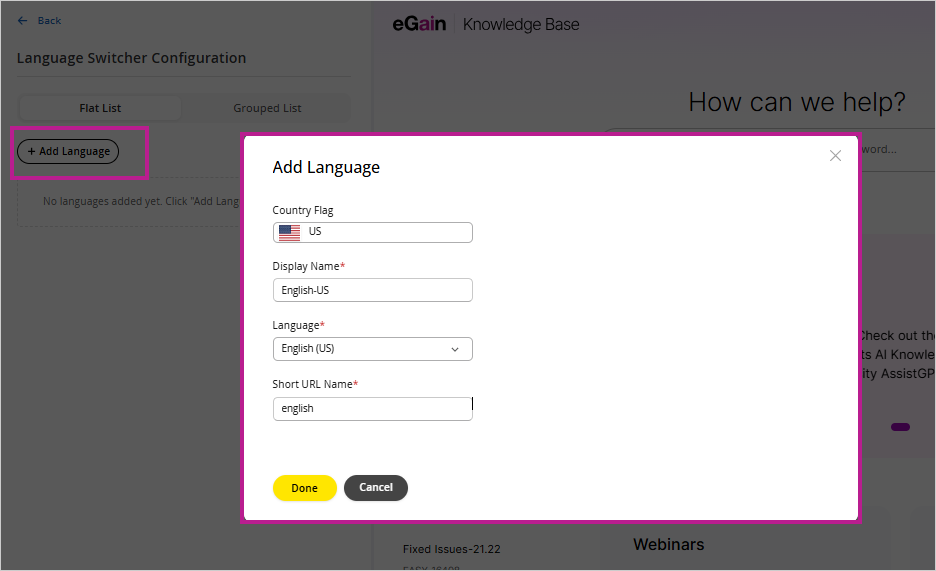
Task: Close the Add Language dialog
Action: click(x=835, y=156)
